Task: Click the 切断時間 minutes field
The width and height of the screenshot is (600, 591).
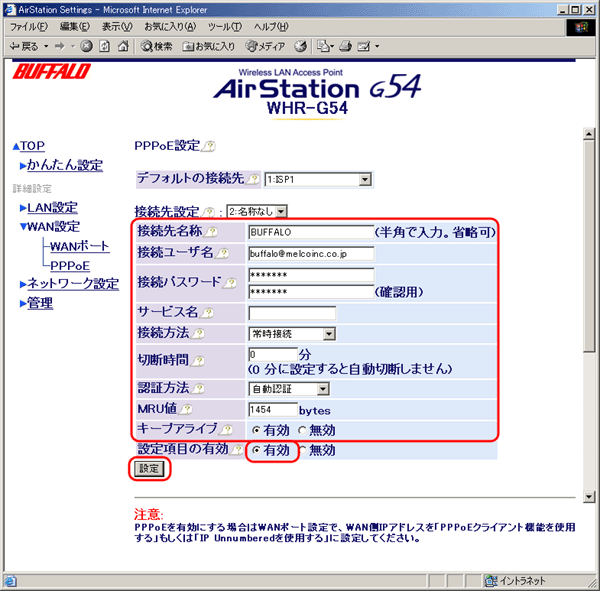Action: pos(273,354)
